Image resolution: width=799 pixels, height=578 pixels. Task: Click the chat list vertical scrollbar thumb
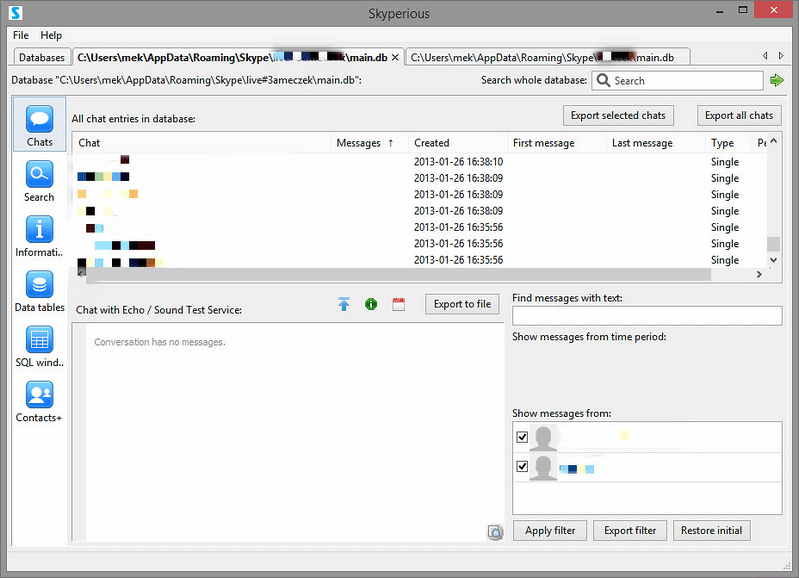774,244
